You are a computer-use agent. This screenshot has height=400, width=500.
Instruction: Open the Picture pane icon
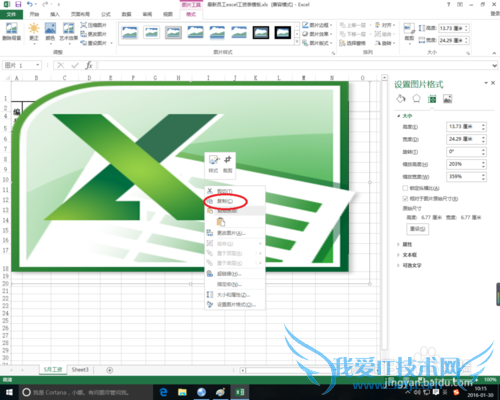click(447, 99)
